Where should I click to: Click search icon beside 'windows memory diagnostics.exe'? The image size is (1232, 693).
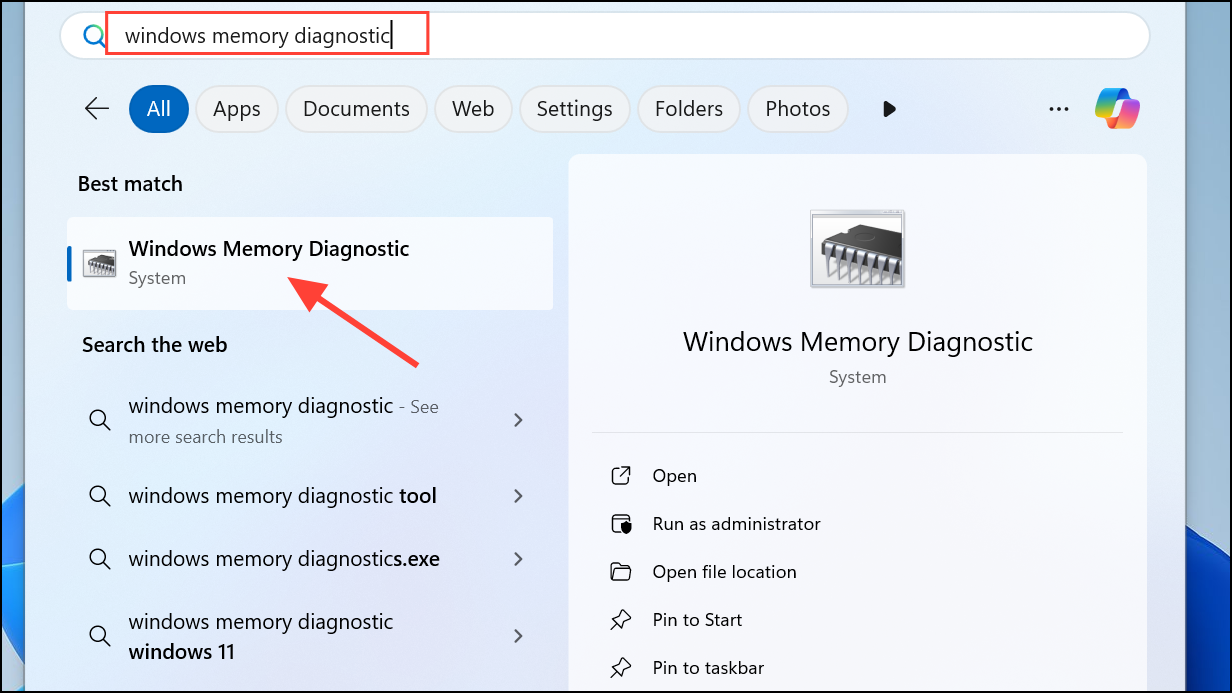(99, 559)
